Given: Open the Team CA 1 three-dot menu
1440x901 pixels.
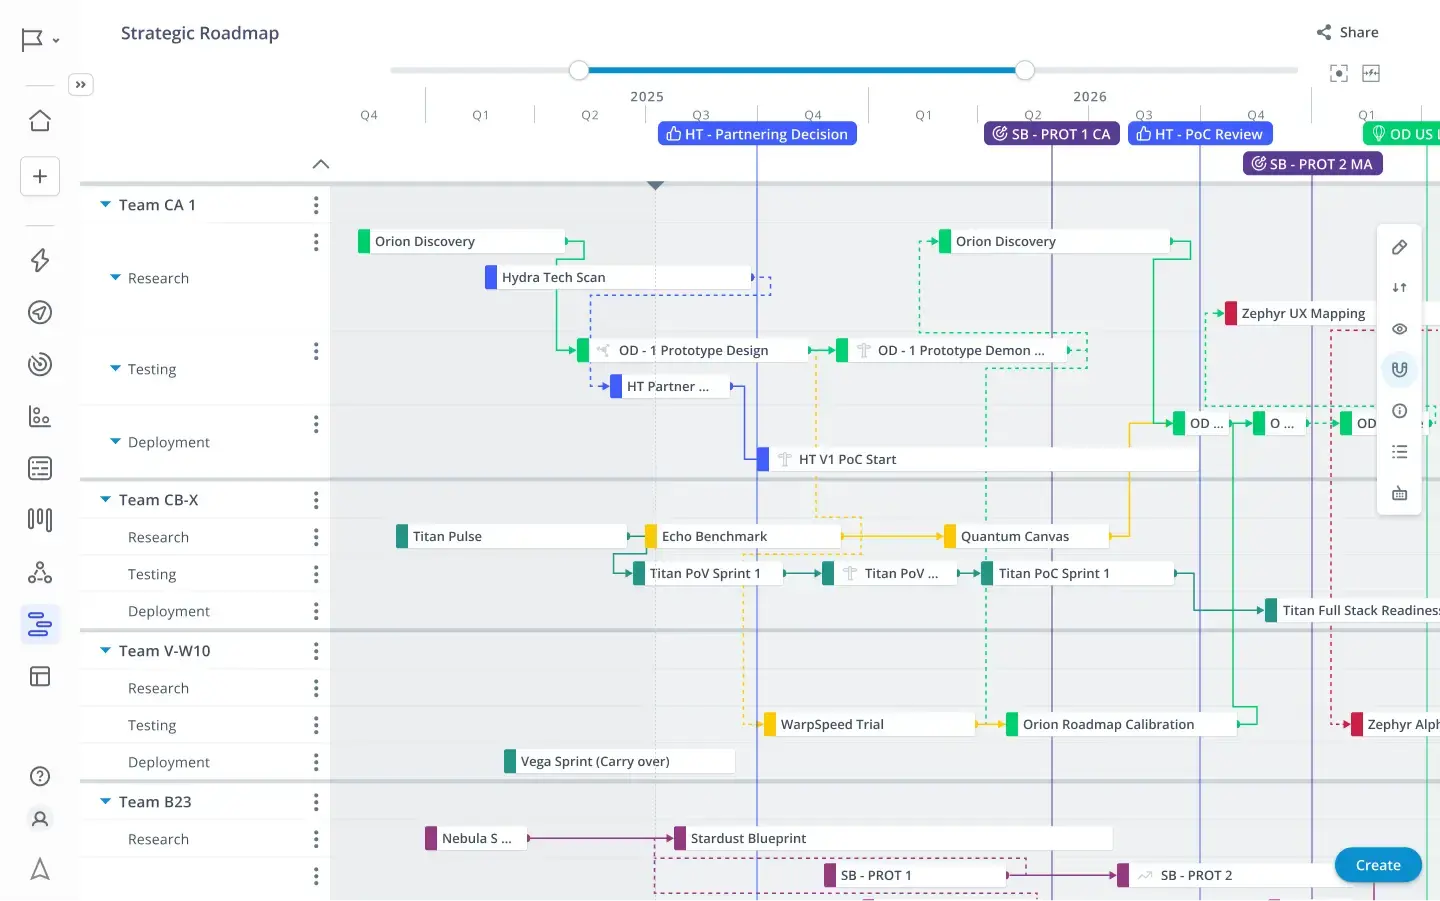Looking at the screenshot, I should pos(316,205).
